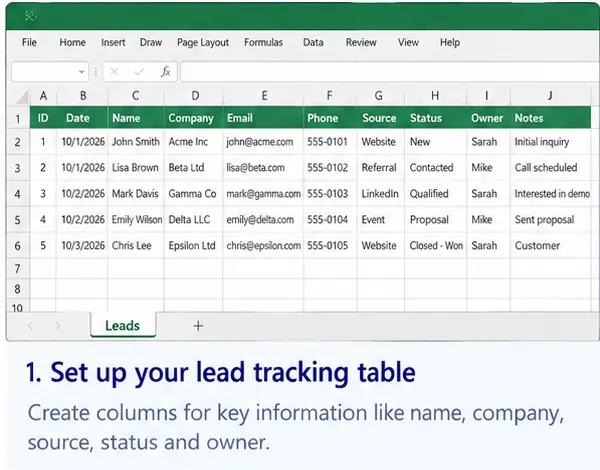Image resolution: width=600 pixels, height=470 pixels.
Task: Select the Interested in demo cell
Action: (551, 194)
